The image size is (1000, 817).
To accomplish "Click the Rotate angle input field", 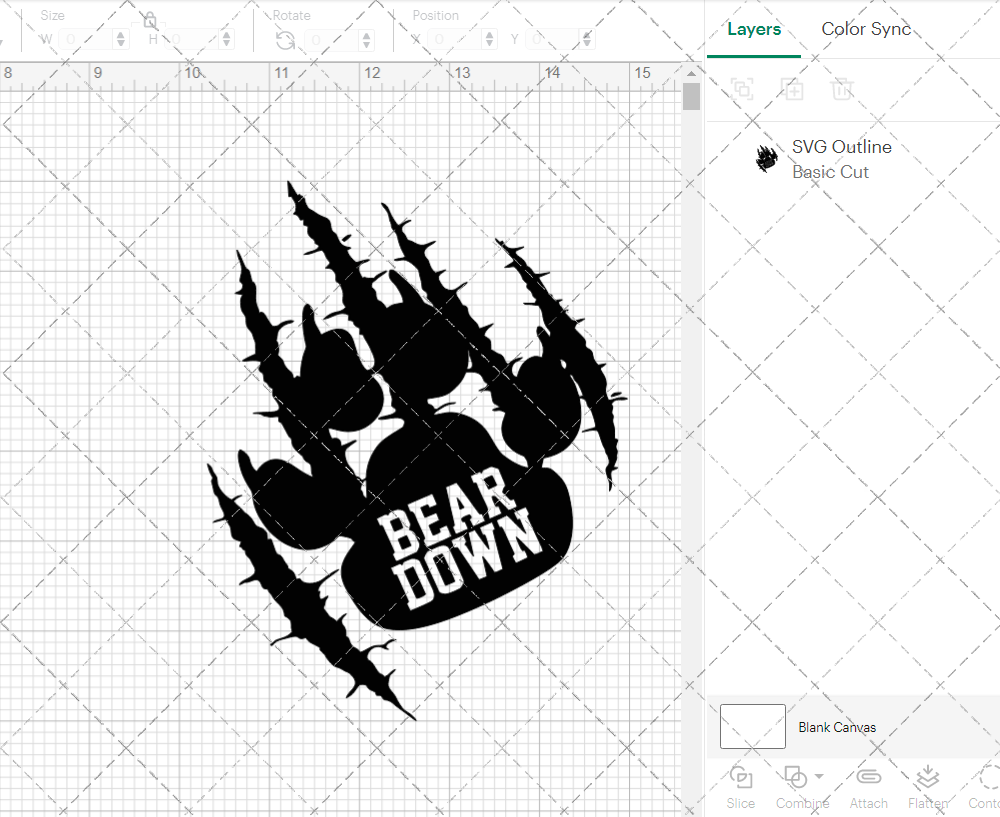I will click(332, 40).
